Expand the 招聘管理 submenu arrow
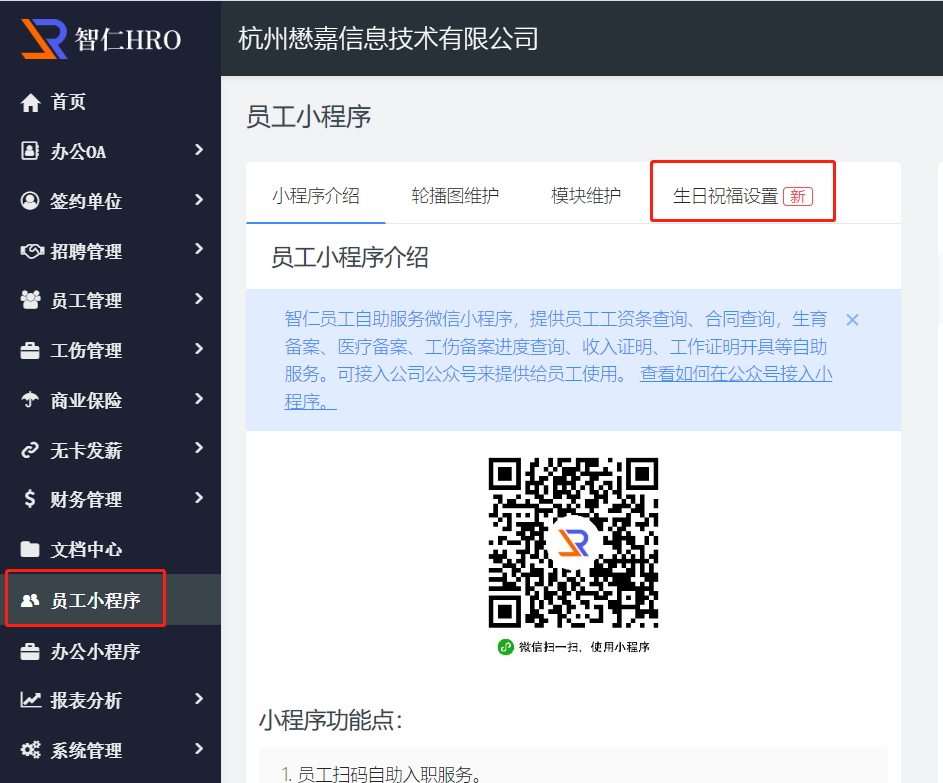 pyautogui.click(x=199, y=249)
